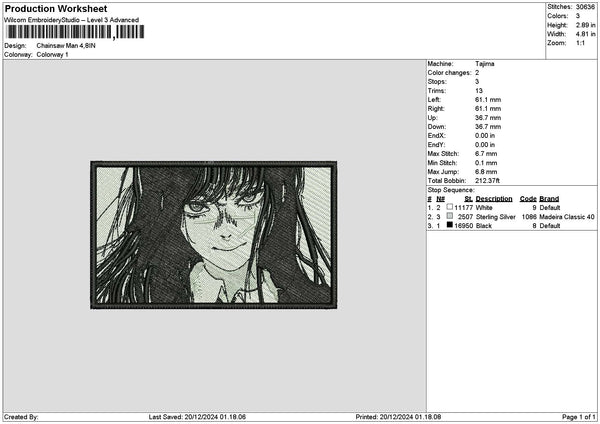This screenshot has width=600, height=424.
Task: Click the 'Description' column header
Action: (x=494, y=199)
